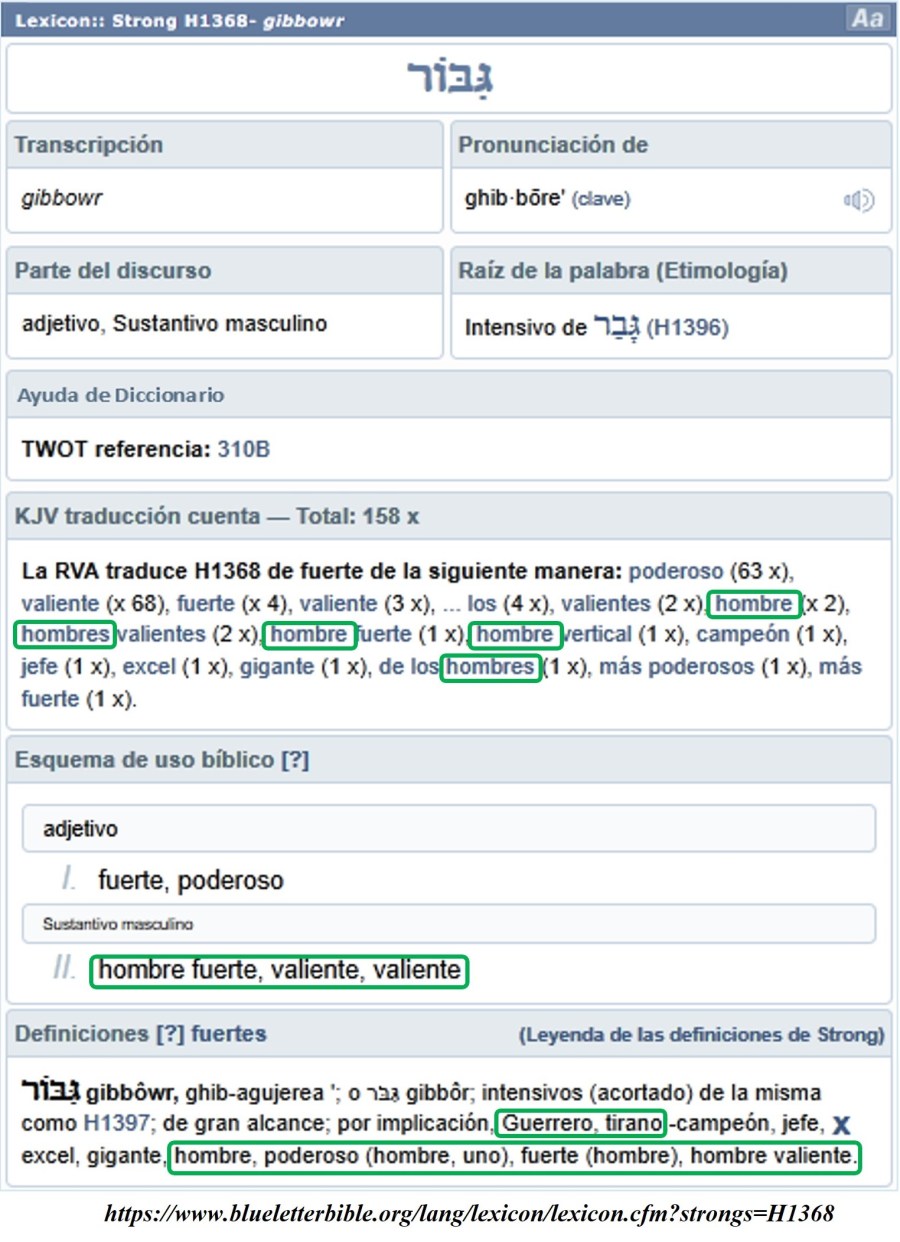Play the audio pronunciation speaker icon
900x1242 pixels.
click(x=858, y=201)
